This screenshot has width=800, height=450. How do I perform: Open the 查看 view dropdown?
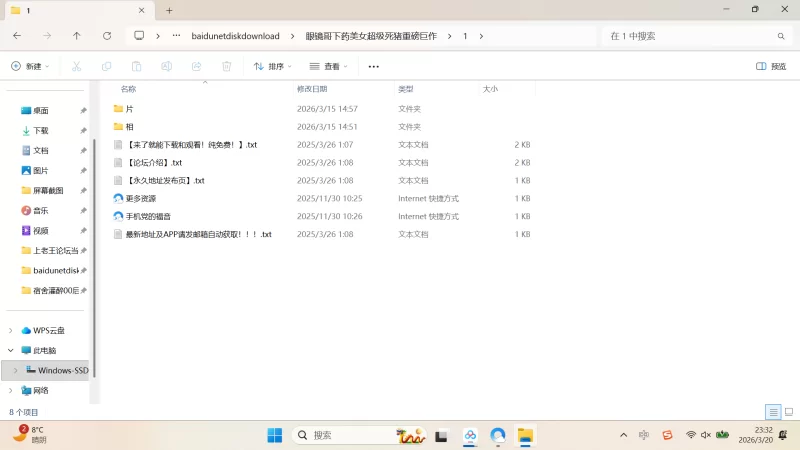[x=328, y=66]
